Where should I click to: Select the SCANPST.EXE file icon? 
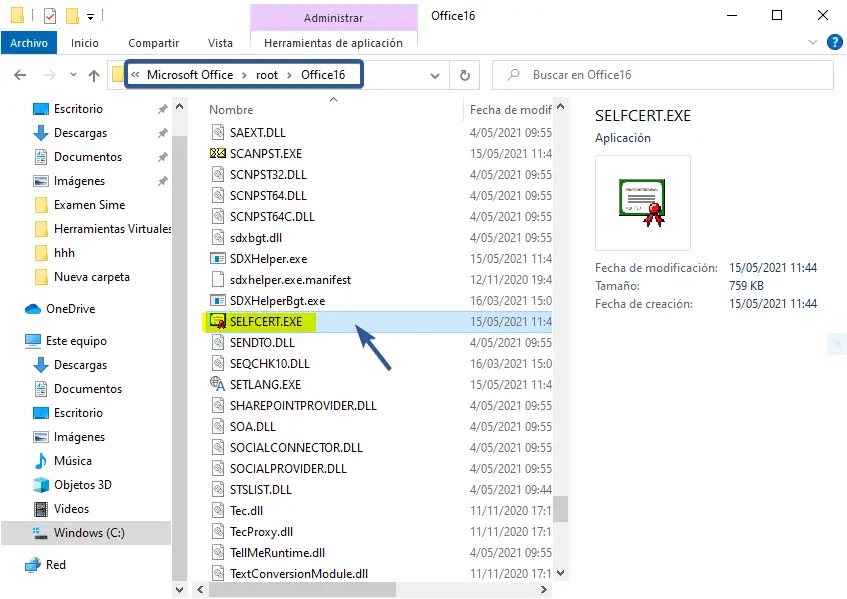point(218,153)
